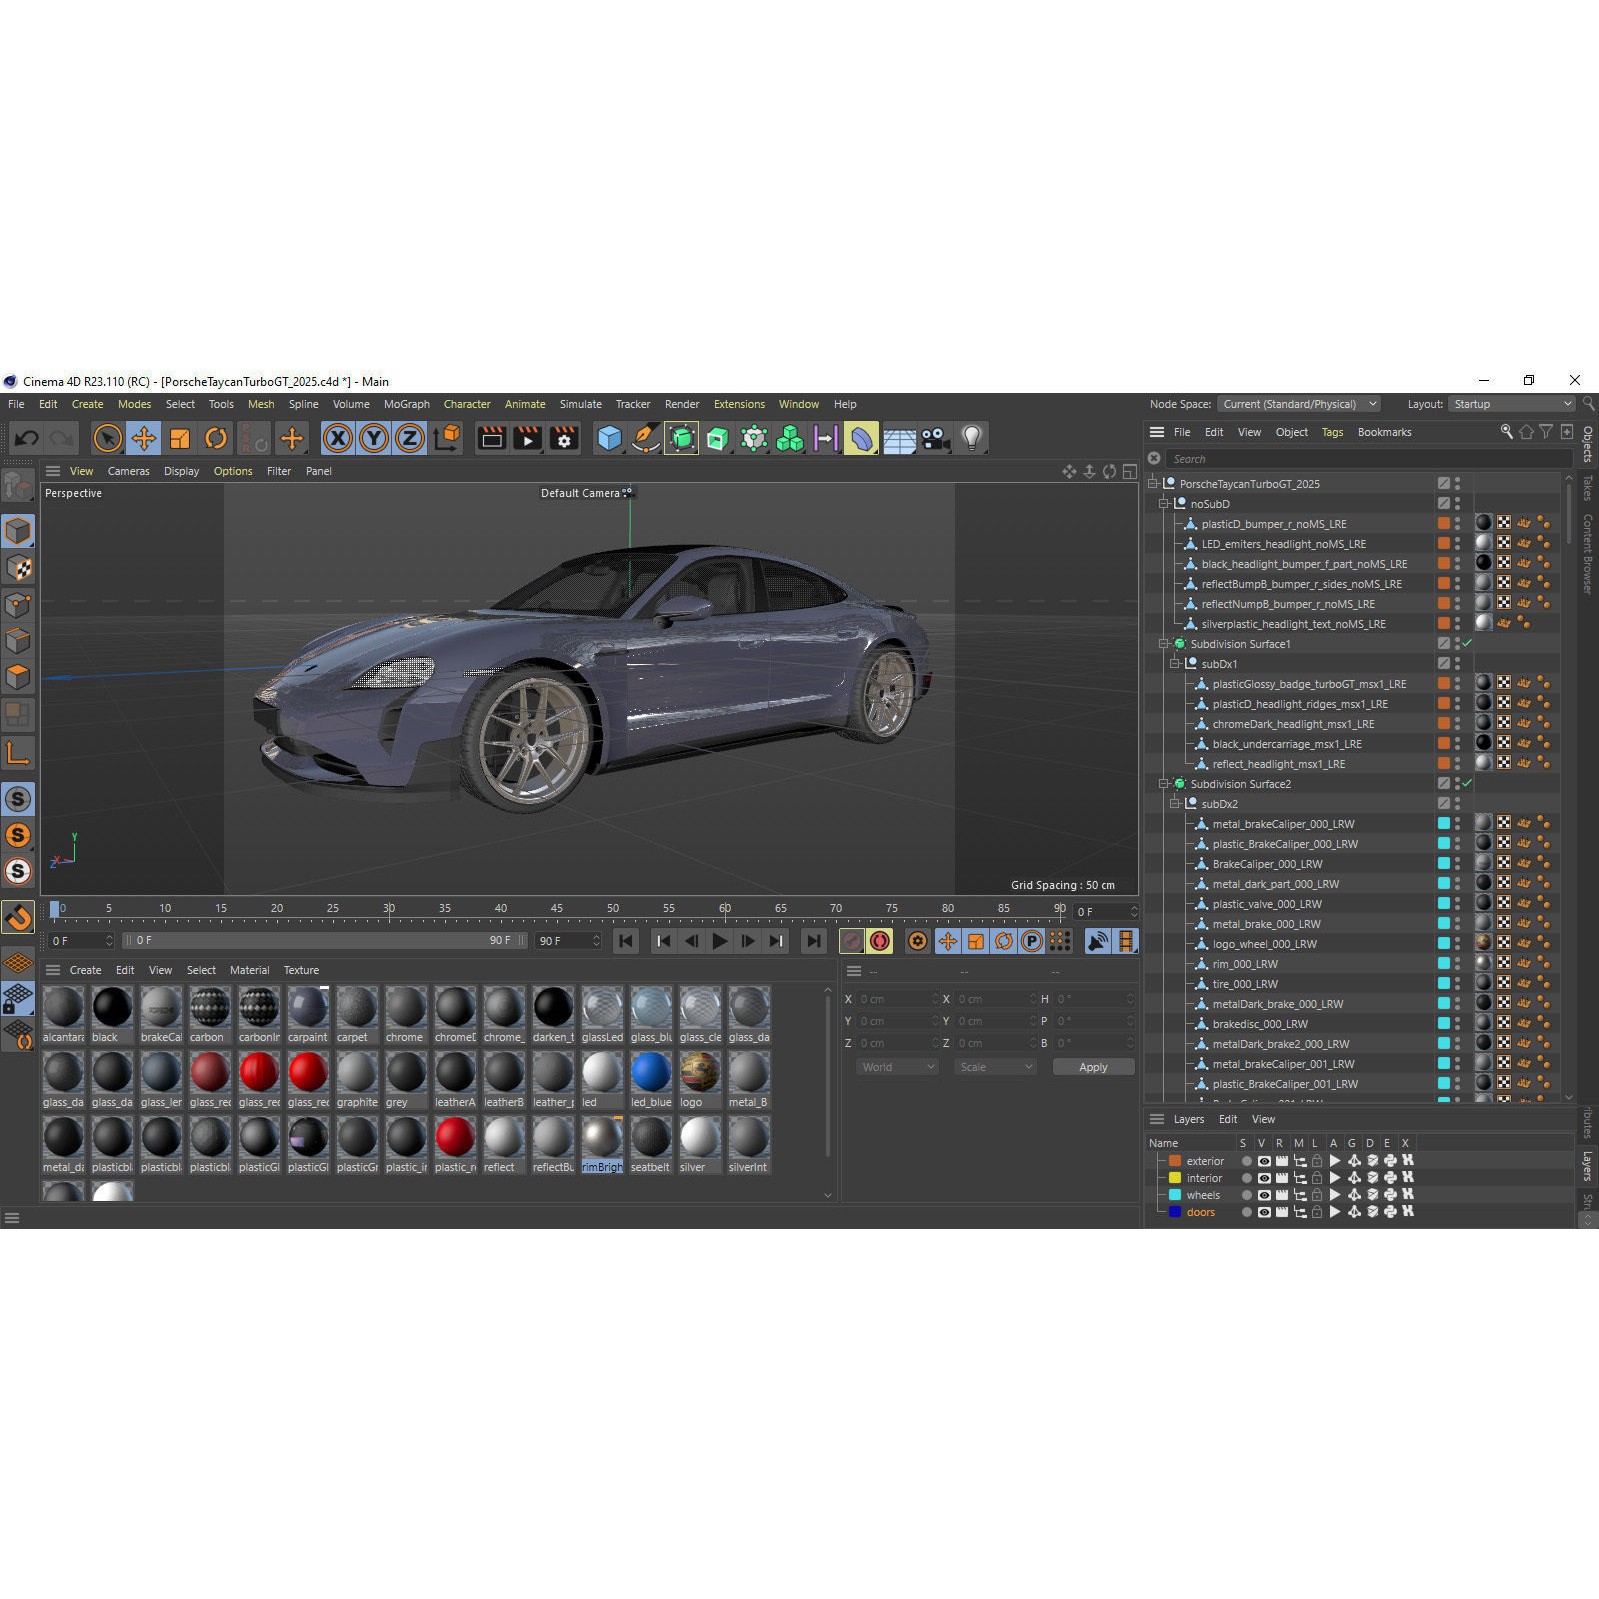Toggle doors layer lock icon
The image size is (1599, 1599).
point(1317,1212)
